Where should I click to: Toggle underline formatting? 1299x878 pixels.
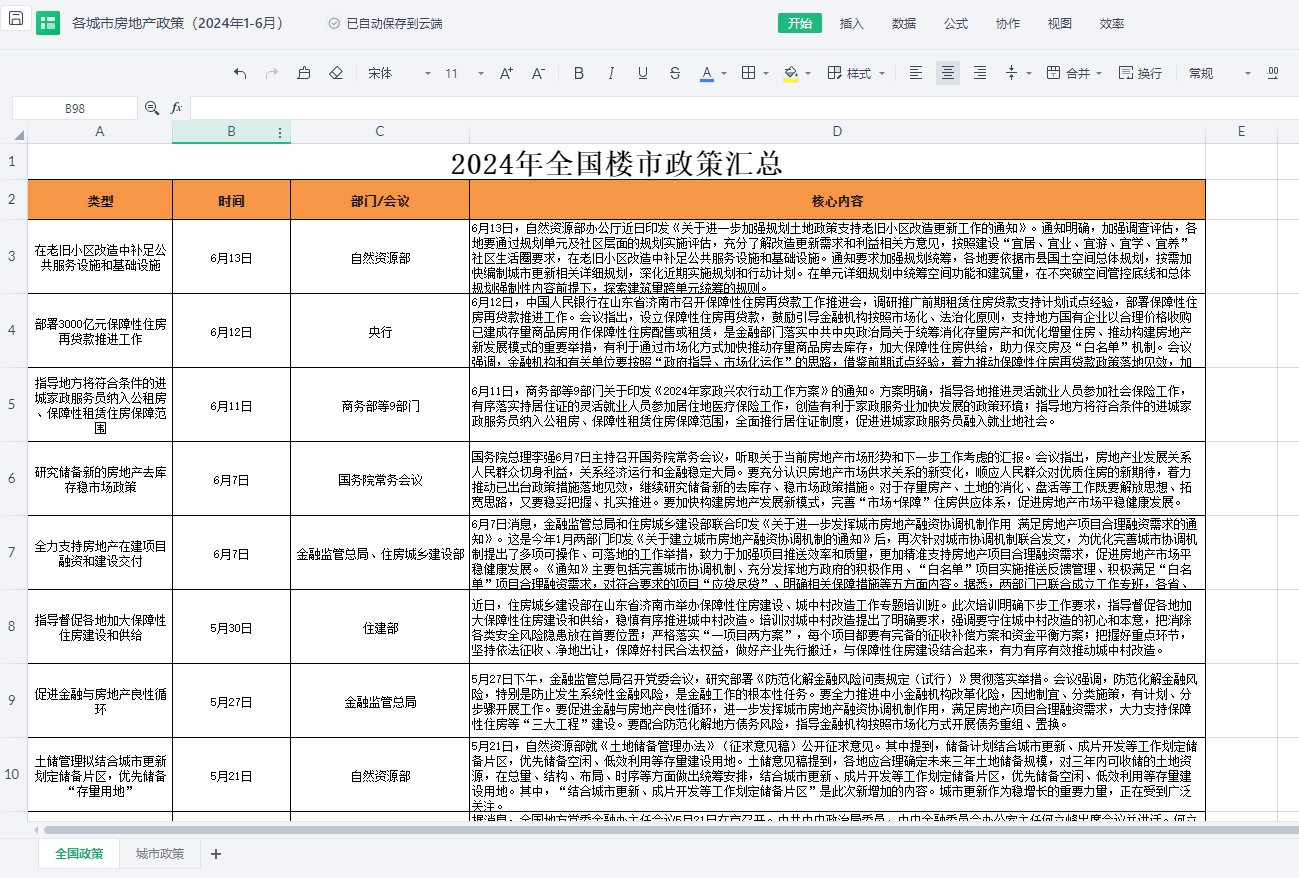pyautogui.click(x=643, y=73)
